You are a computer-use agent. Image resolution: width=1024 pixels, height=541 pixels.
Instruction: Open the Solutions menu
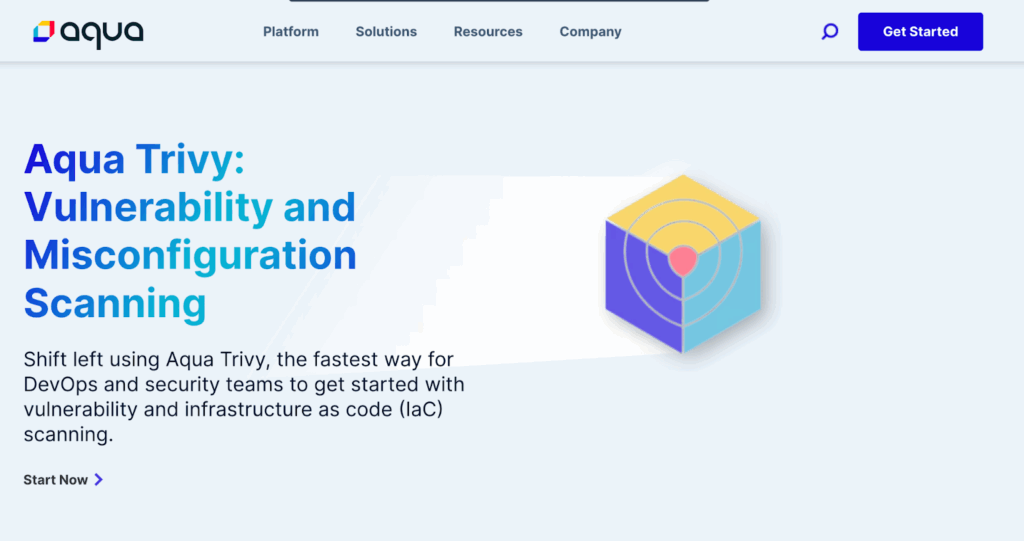[x=386, y=31]
